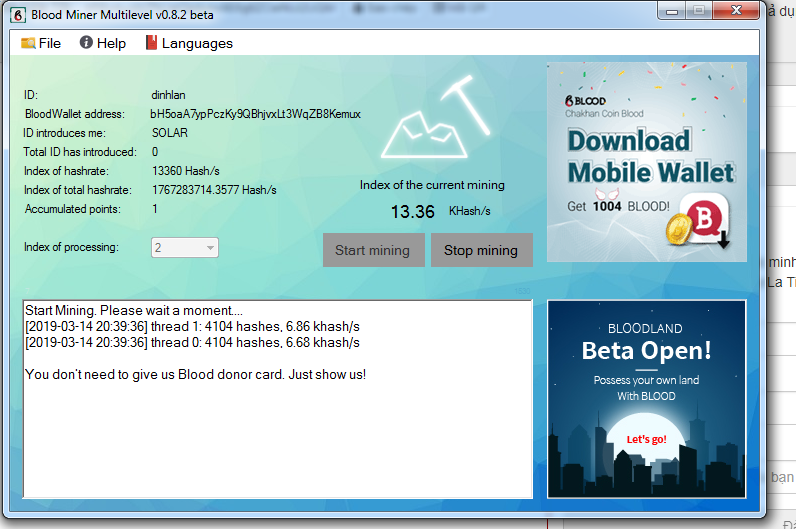Viewport: 796px width, 529px height.
Task: Click the File folder icon
Action: [x=28, y=43]
